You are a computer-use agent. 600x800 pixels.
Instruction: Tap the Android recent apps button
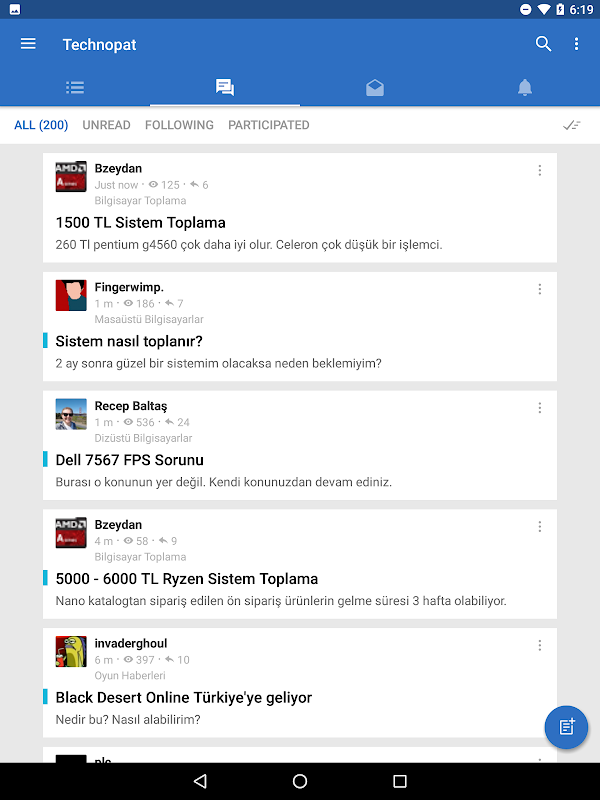click(400, 781)
